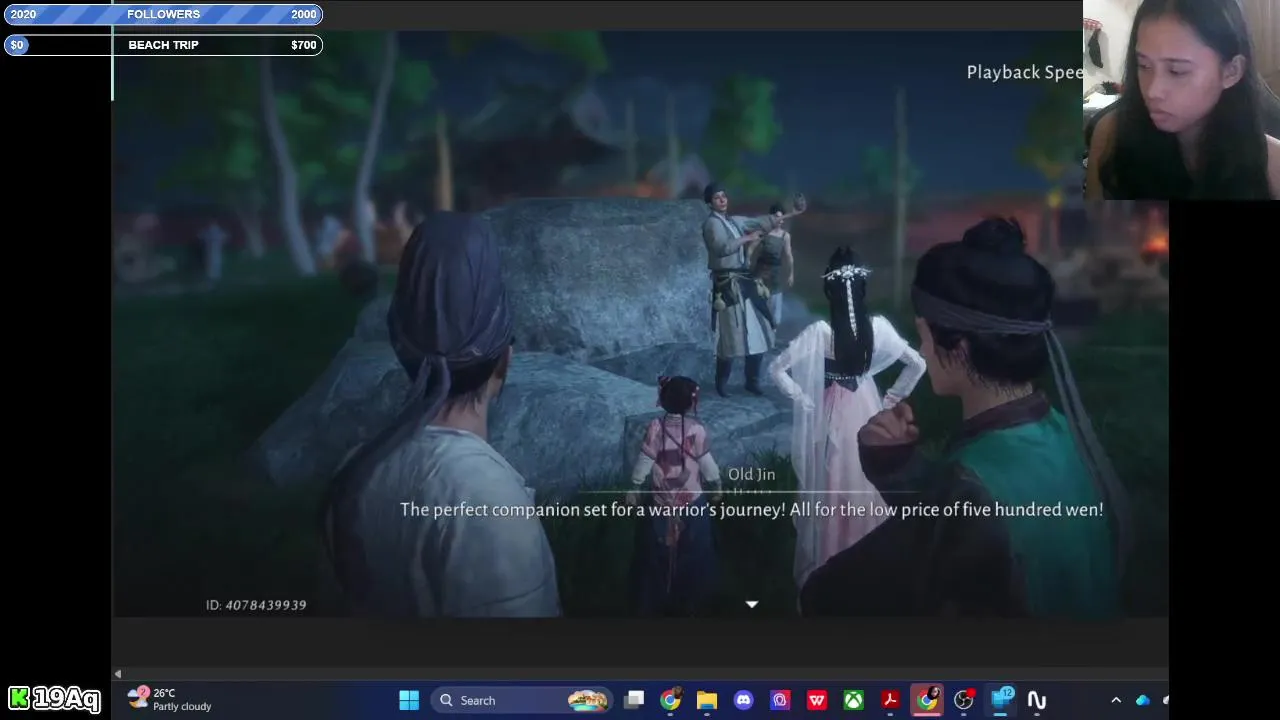
Task: Open Adobe Acrobat from the taskbar
Action: (890, 700)
